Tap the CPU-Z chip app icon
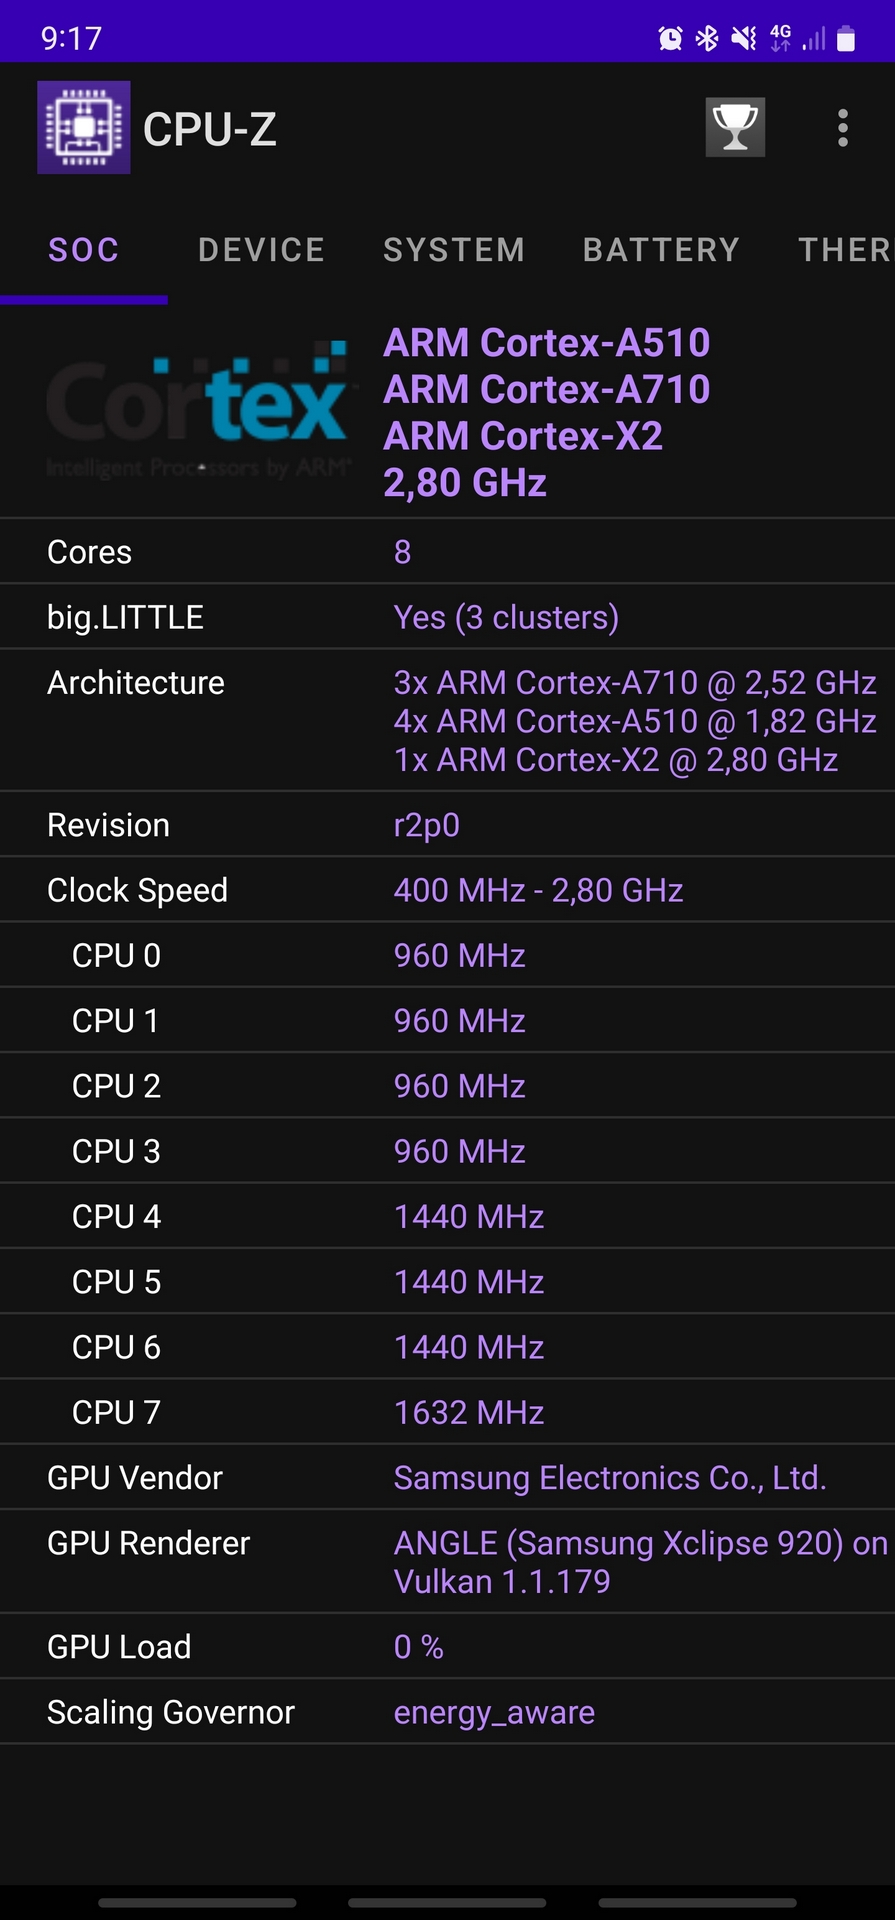895x1920 pixels. (x=84, y=128)
